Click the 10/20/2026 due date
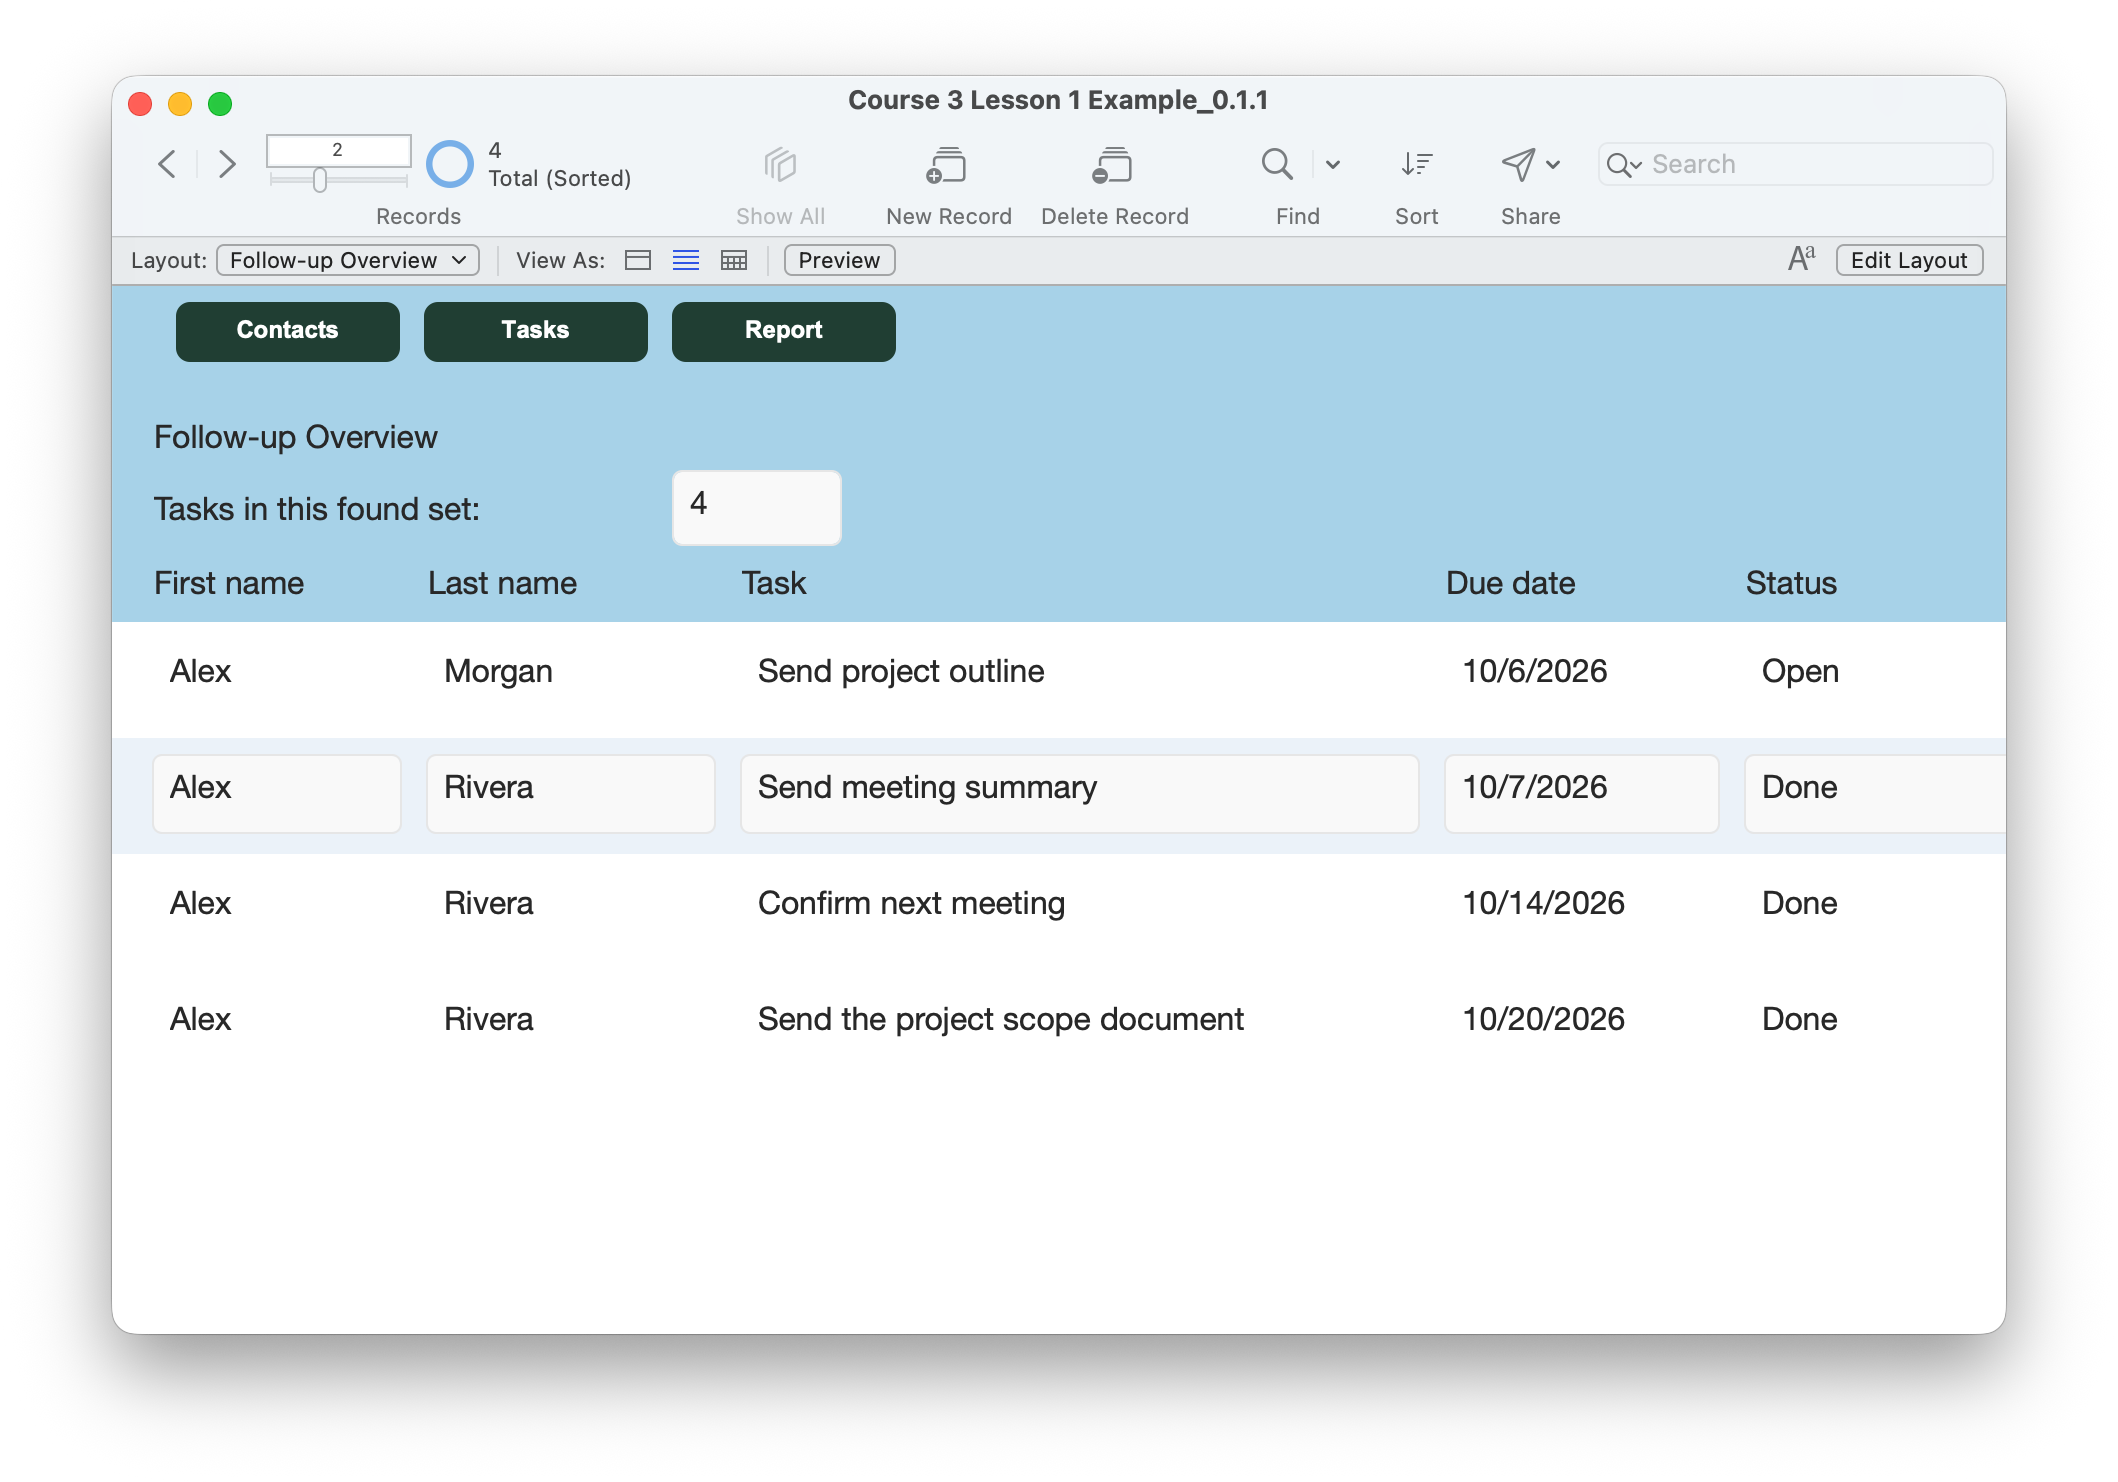Viewport: 2118px width, 1482px height. coord(1543,1019)
